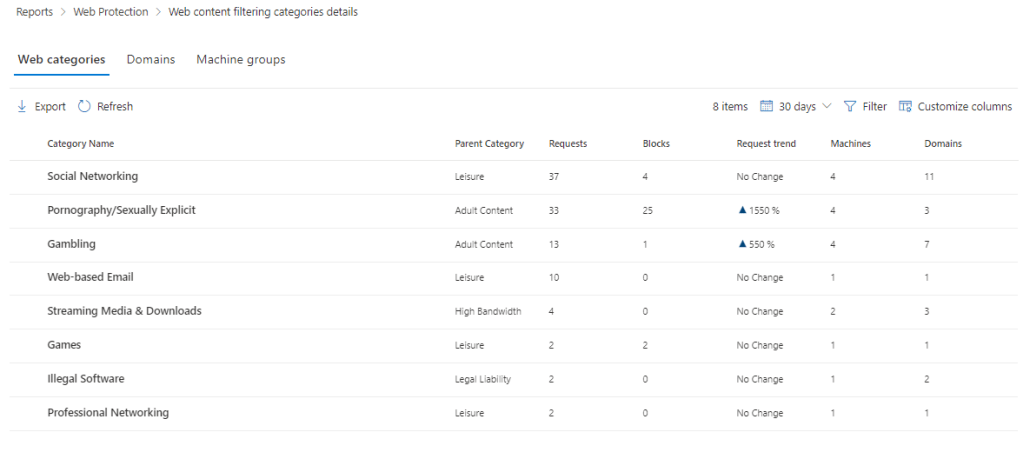Click the Refresh circular arrow icon
This screenshot has height=459, width=1023.
pos(84,107)
